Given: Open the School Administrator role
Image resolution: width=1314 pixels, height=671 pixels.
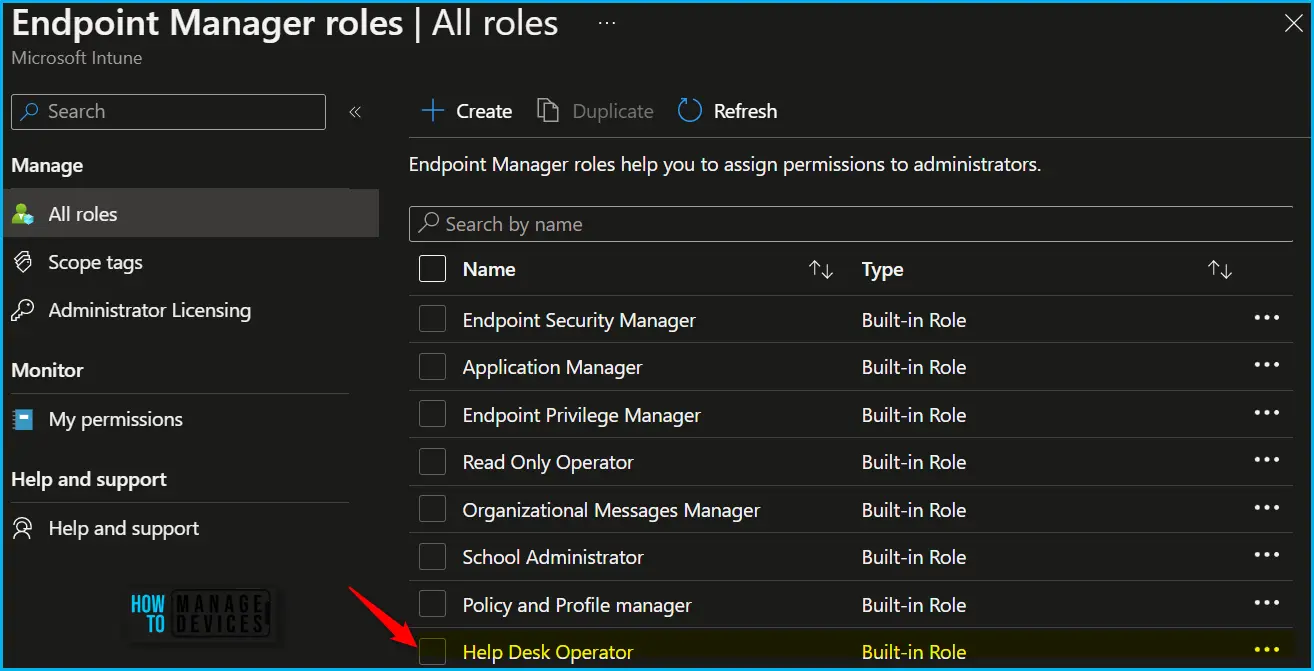Looking at the screenshot, I should (553, 557).
